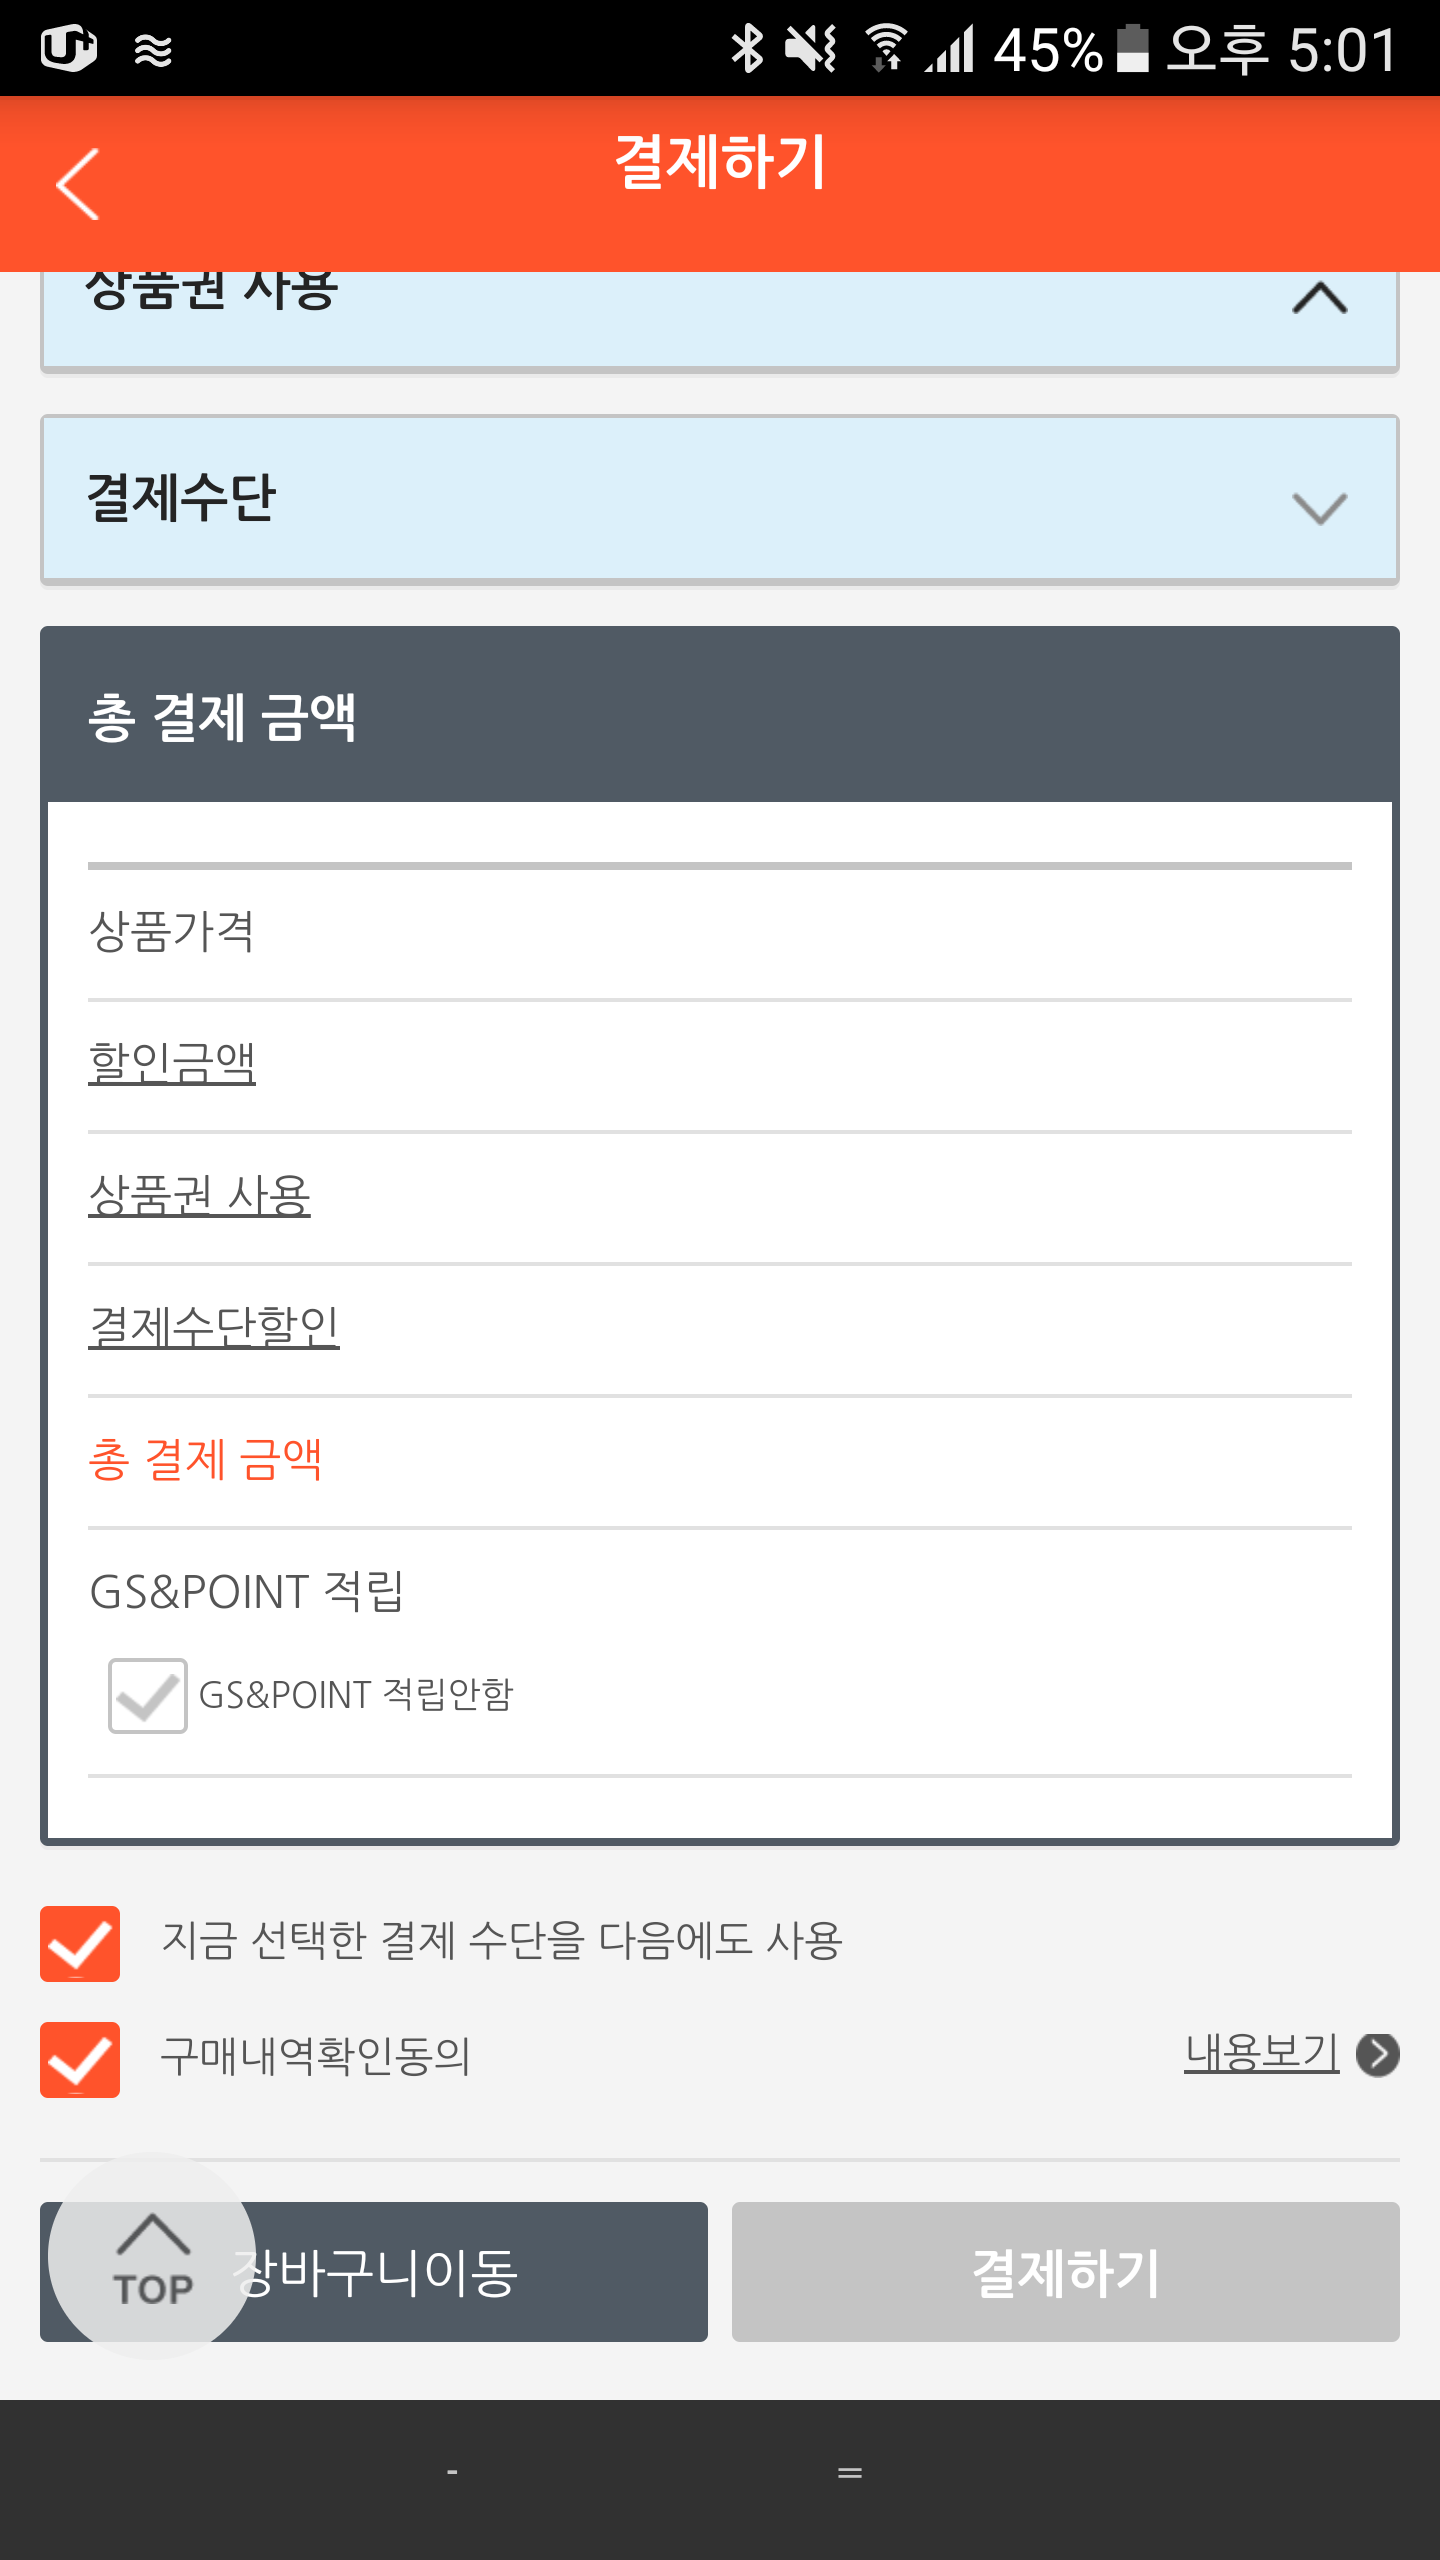
Task: Tap the TOP scroll-to-top button
Action: point(152,2255)
